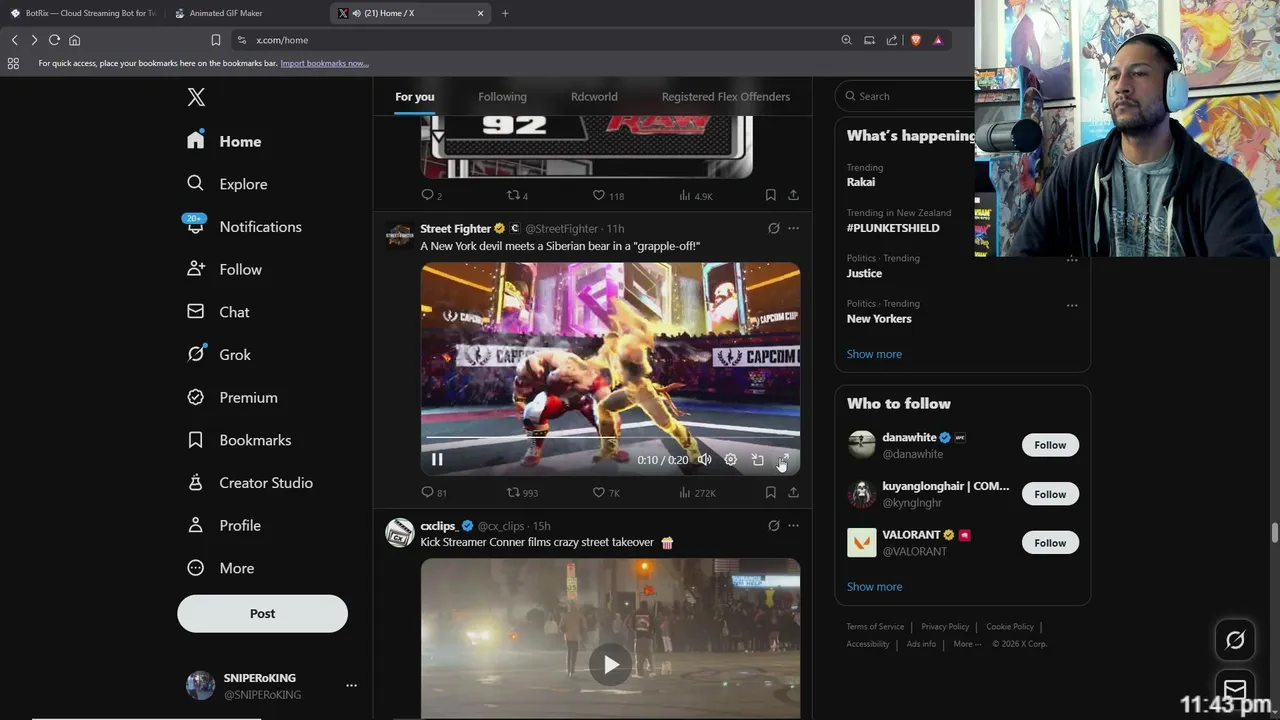The height and width of the screenshot is (720, 1280).
Task: Play the cxclips_ street takeover video
Action: (x=610, y=664)
